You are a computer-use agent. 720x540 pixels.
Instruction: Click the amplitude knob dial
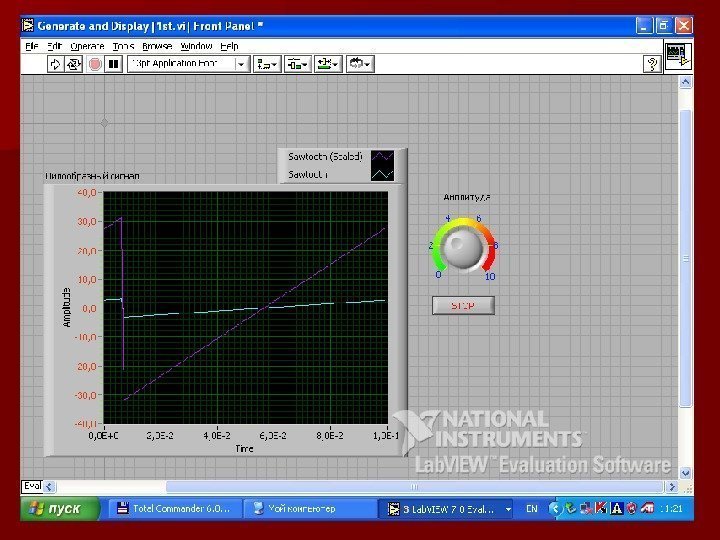[x=463, y=247]
